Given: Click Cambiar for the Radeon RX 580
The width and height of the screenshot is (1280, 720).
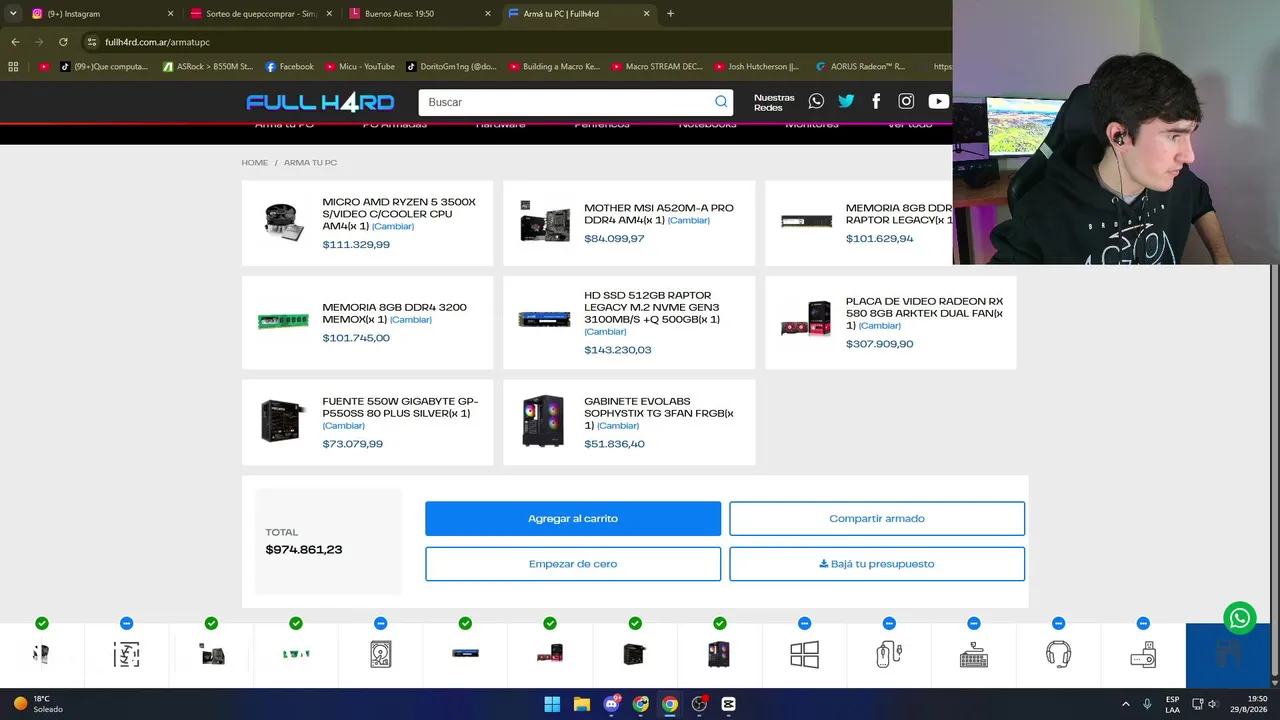Looking at the screenshot, I should pyautogui.click(x=880, y=326).
